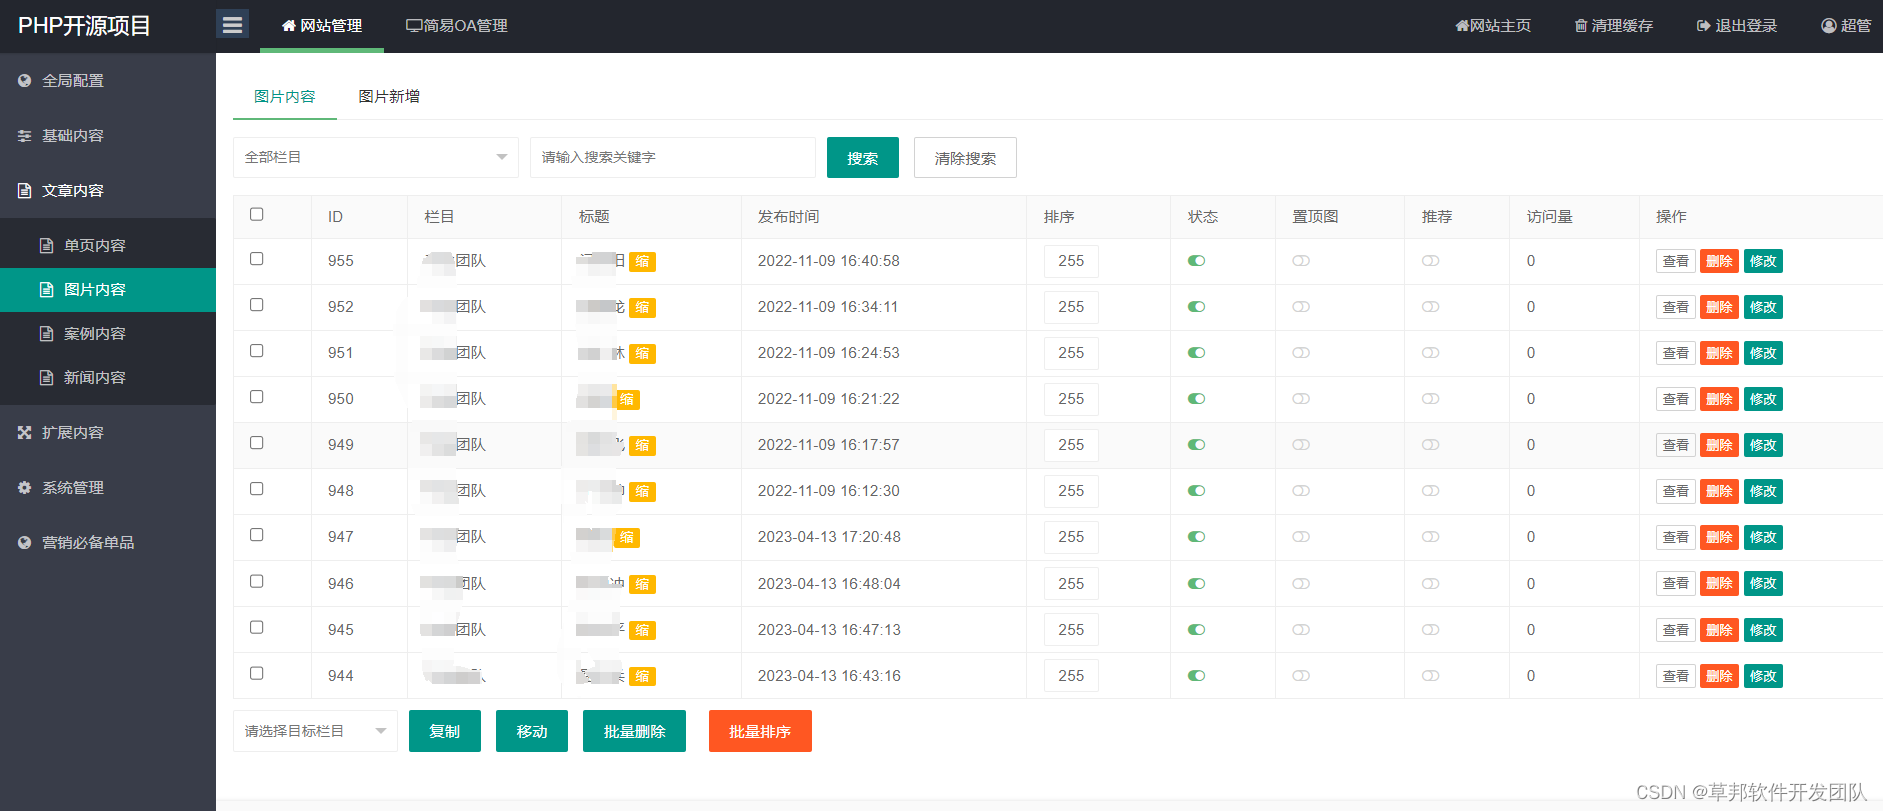1883x811 pixels.
Task: Click the monitor icon of 简易OA管理
Action: [x=414, y=26]
